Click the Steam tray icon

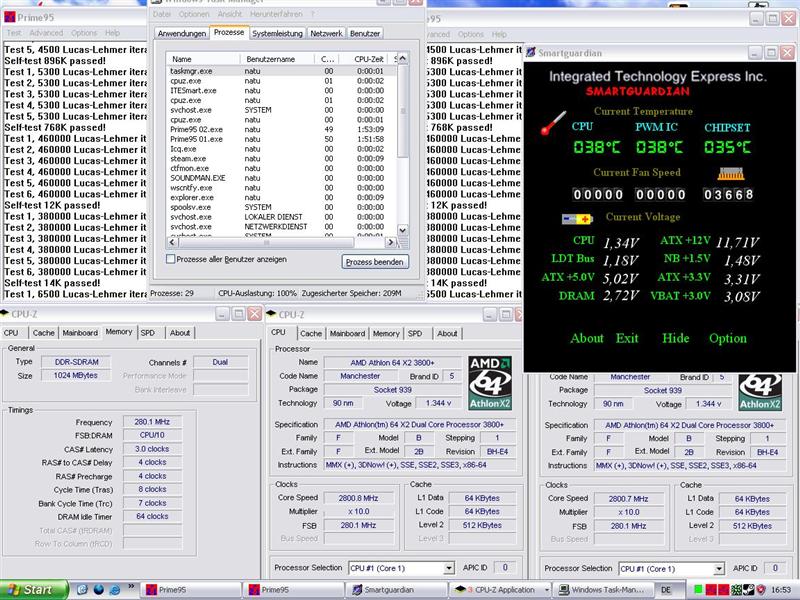(x=748, y=590)
